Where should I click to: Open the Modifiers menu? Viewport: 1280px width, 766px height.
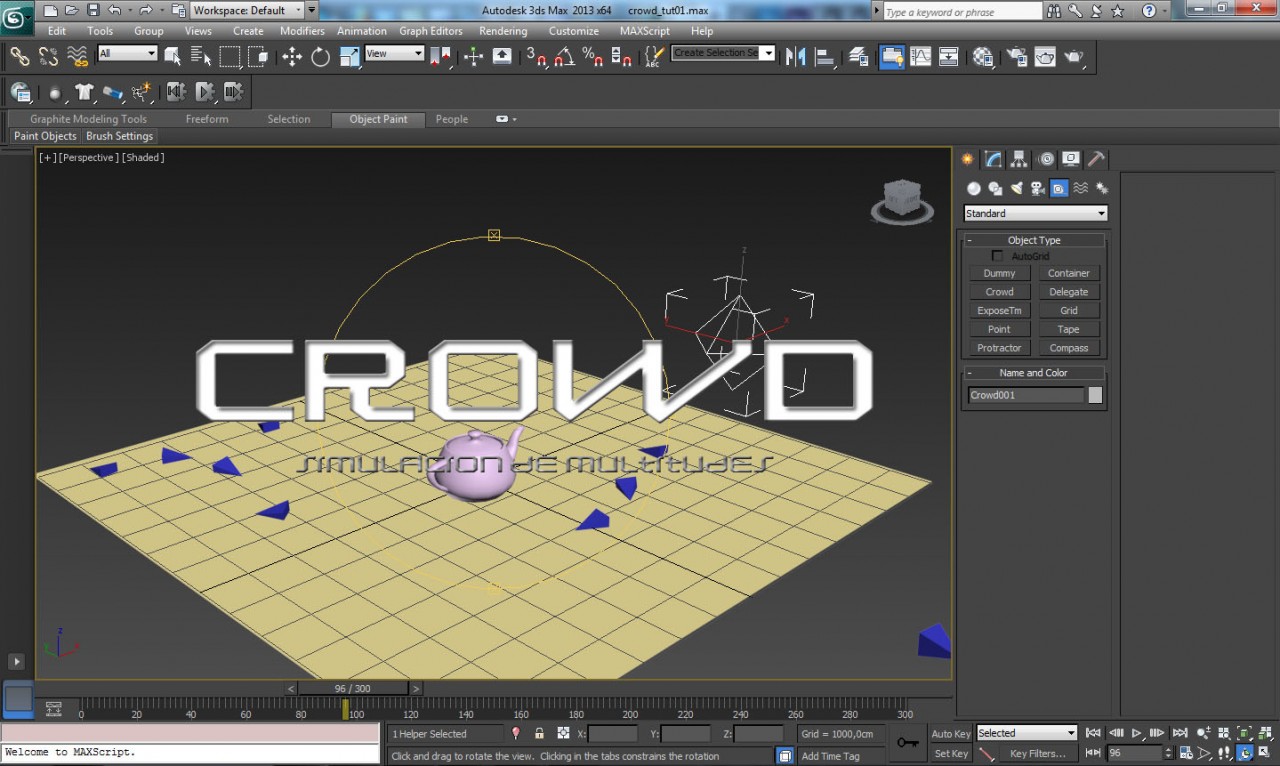(x=302, y=31)
